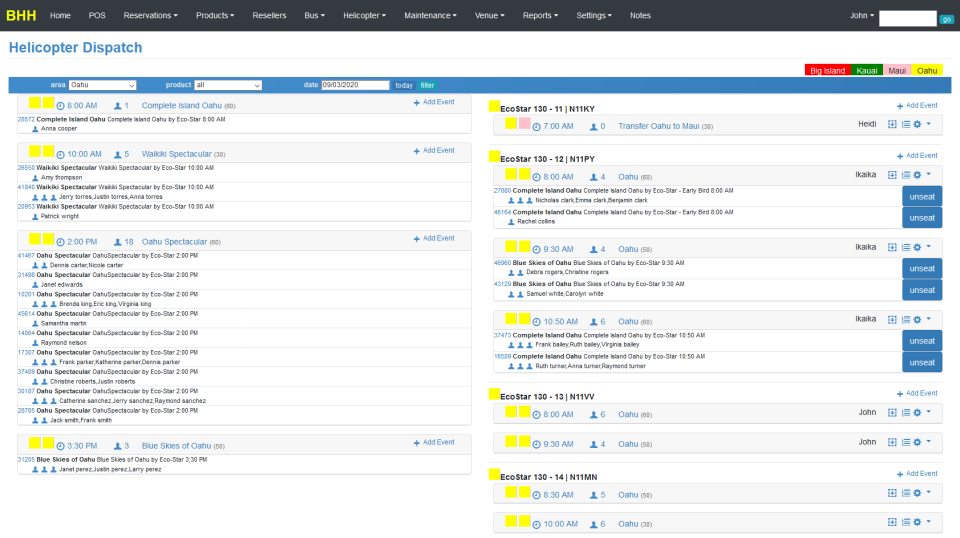Open list icon on 10:50 AM flight
The height and width of the screenshot is (538, 960).
[x=906, y=319]
